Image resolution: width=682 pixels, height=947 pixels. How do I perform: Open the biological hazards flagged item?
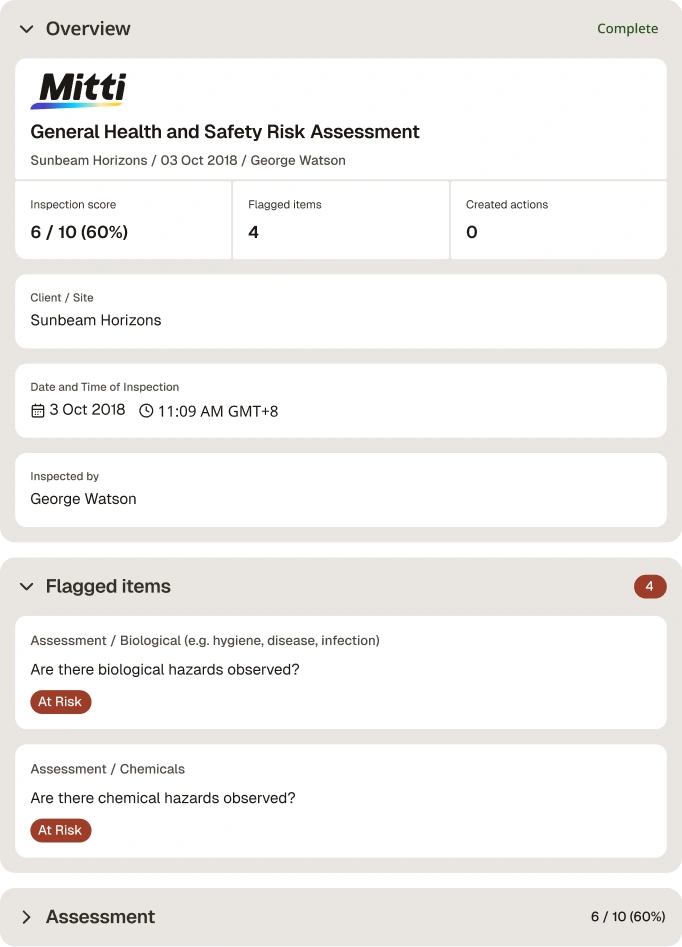[341, 672]
